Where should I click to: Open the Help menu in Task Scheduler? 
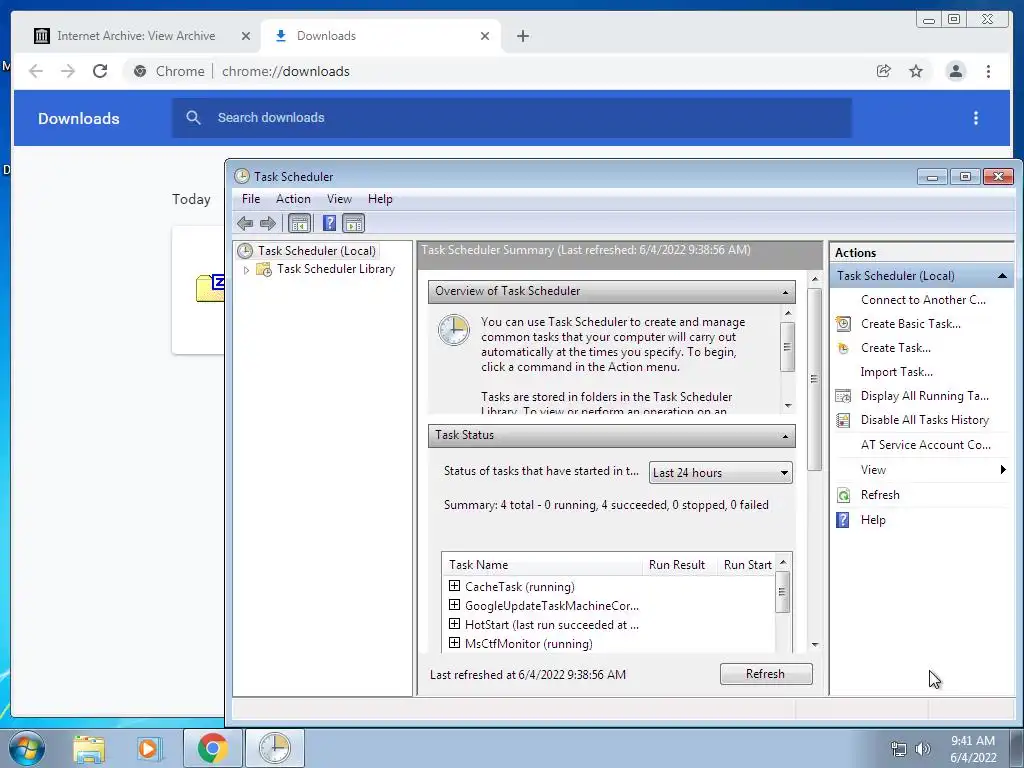(x=380, y=199)
